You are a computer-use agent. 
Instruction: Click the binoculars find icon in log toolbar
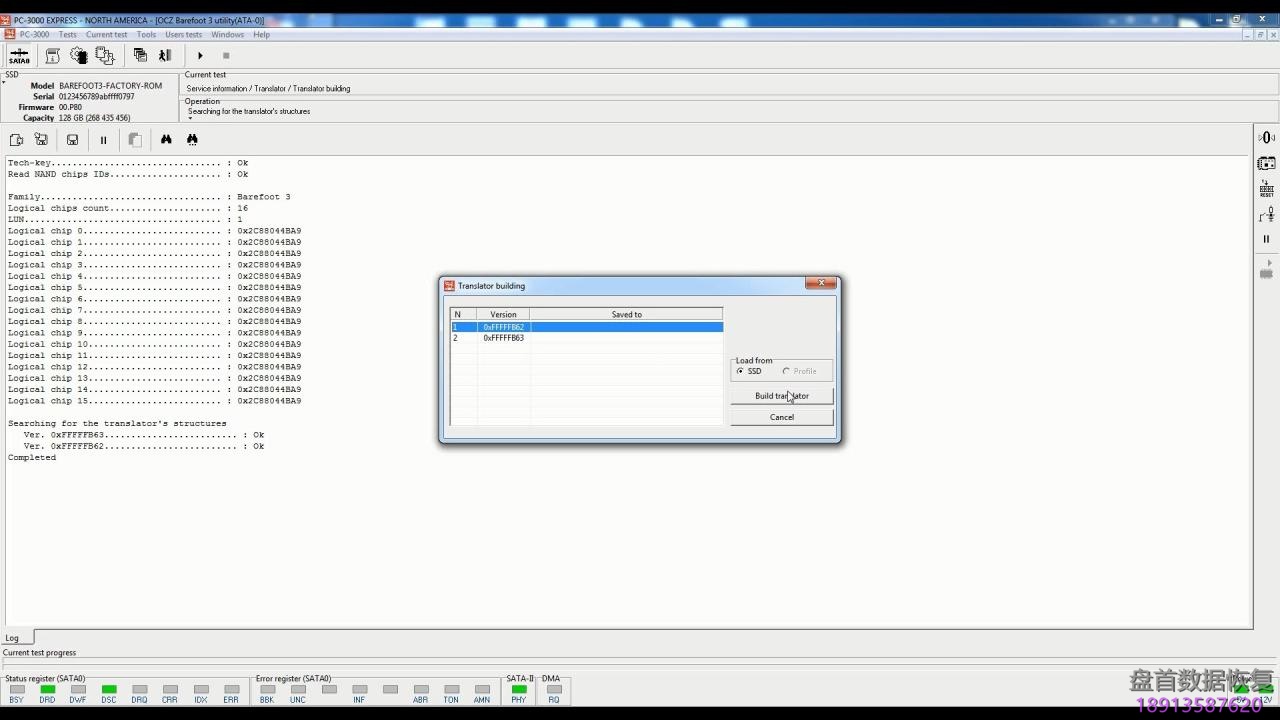coord(166,140)
